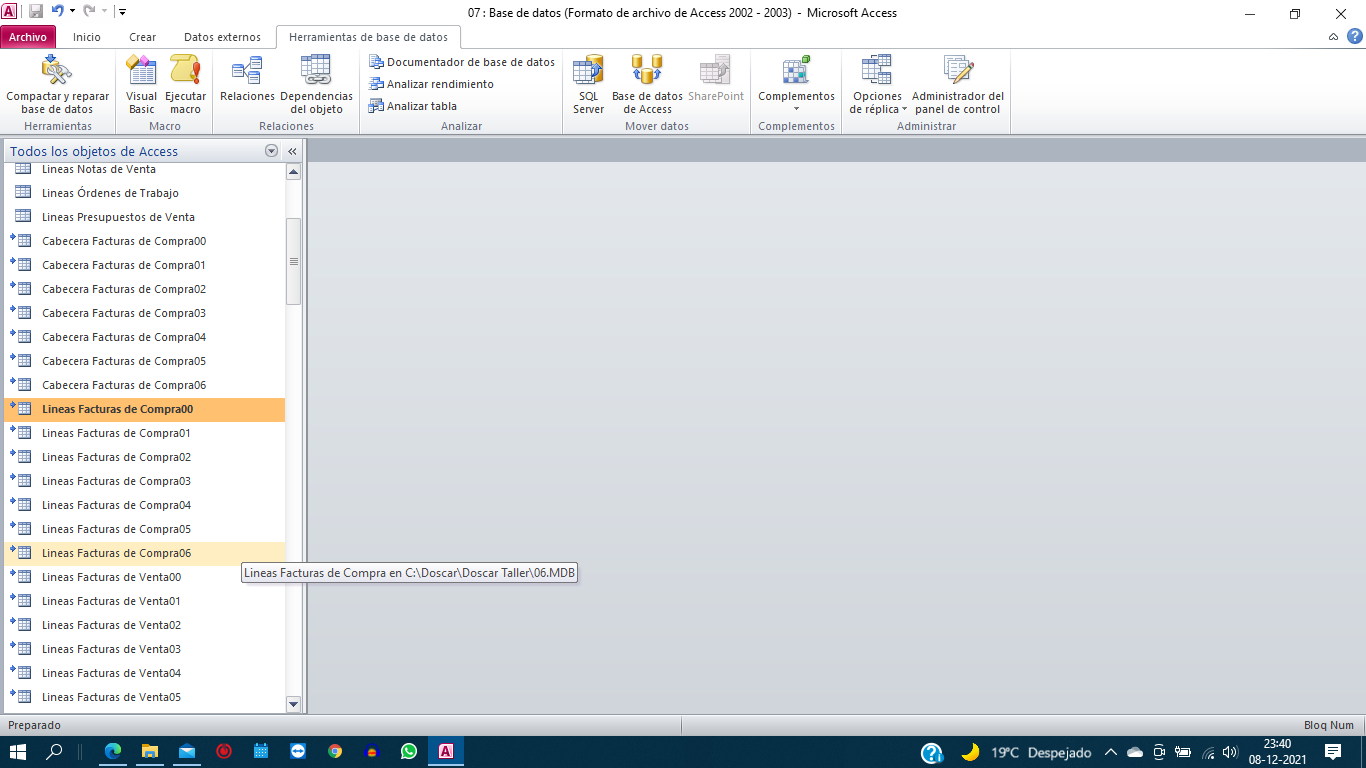Click Compactar y reparar base de datos
This screenshot has height=768, width=1366.
[57, 86]
